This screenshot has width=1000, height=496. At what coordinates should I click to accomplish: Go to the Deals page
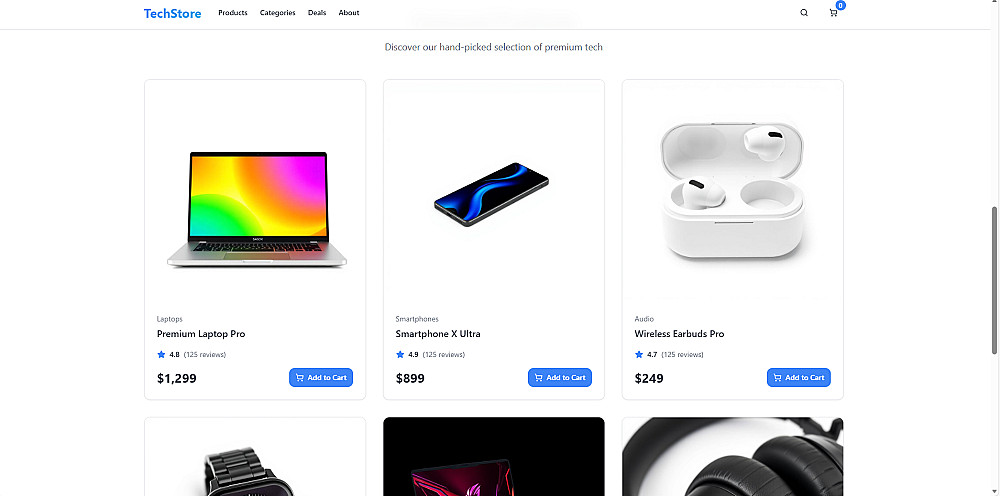pyautogui.click(x=317, y=13)
